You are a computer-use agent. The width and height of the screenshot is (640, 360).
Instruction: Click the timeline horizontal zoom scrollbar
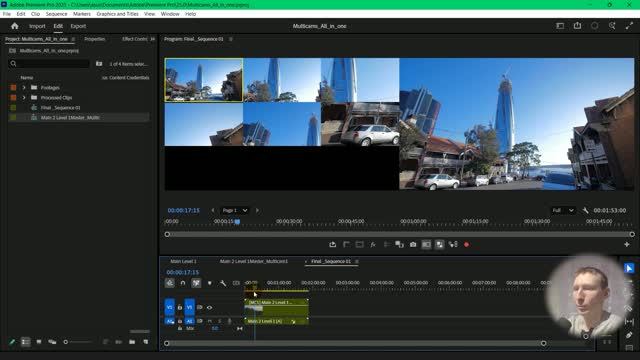coord(355,343)
